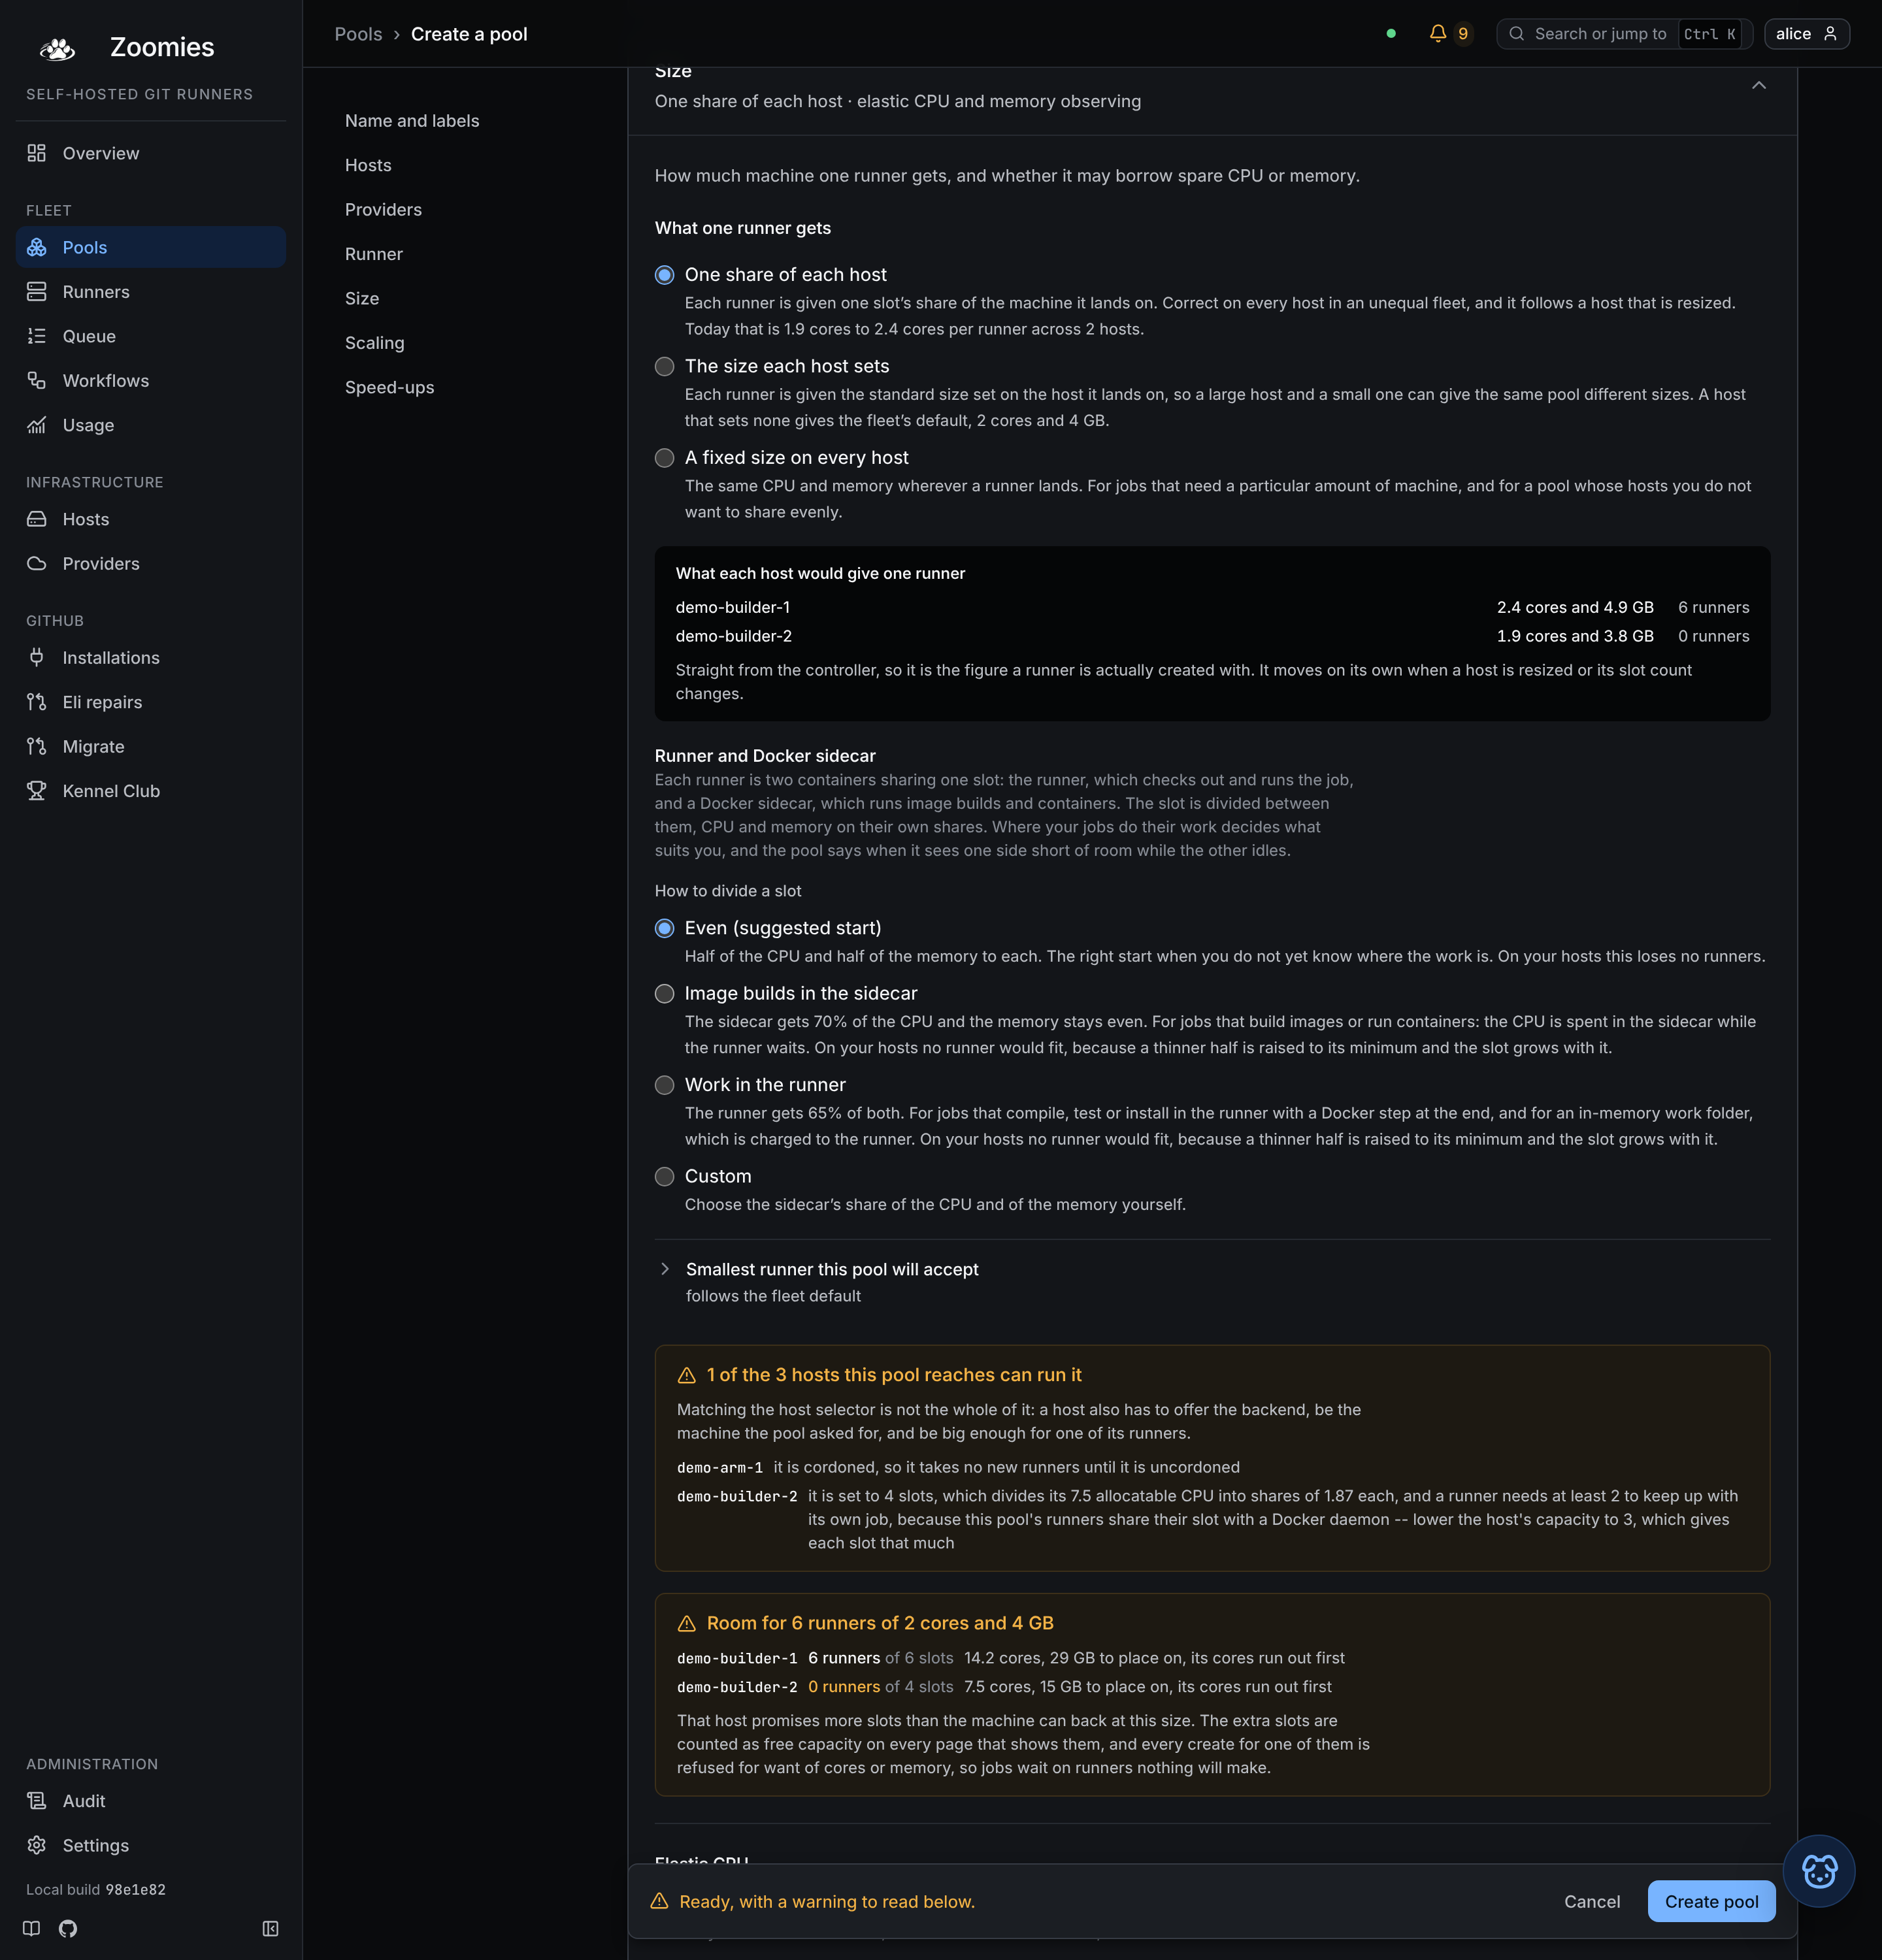Screen dimensions: 1882x1960
Task: Click 'demo-builder-1' row in host preview
Action: pyautogui.click(x=1212, y=608)
